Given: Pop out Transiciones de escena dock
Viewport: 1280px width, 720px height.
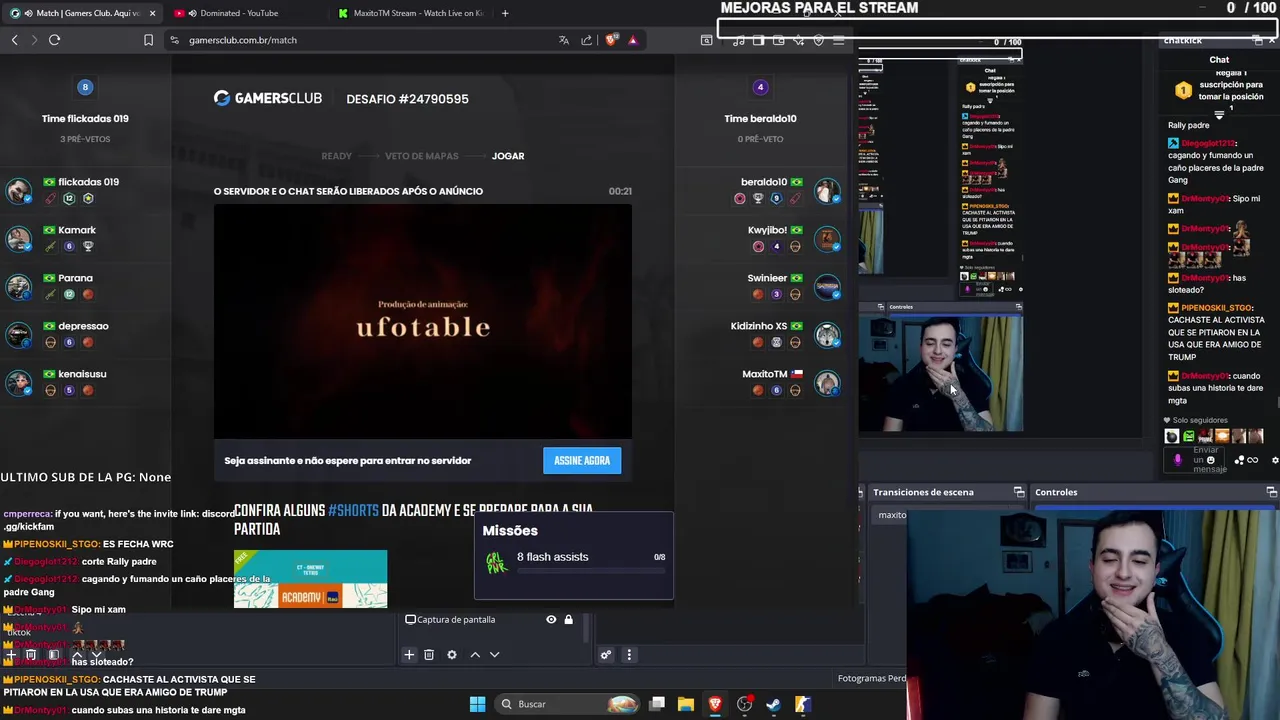Looking at the screenshot, I should pos(1019,492).
